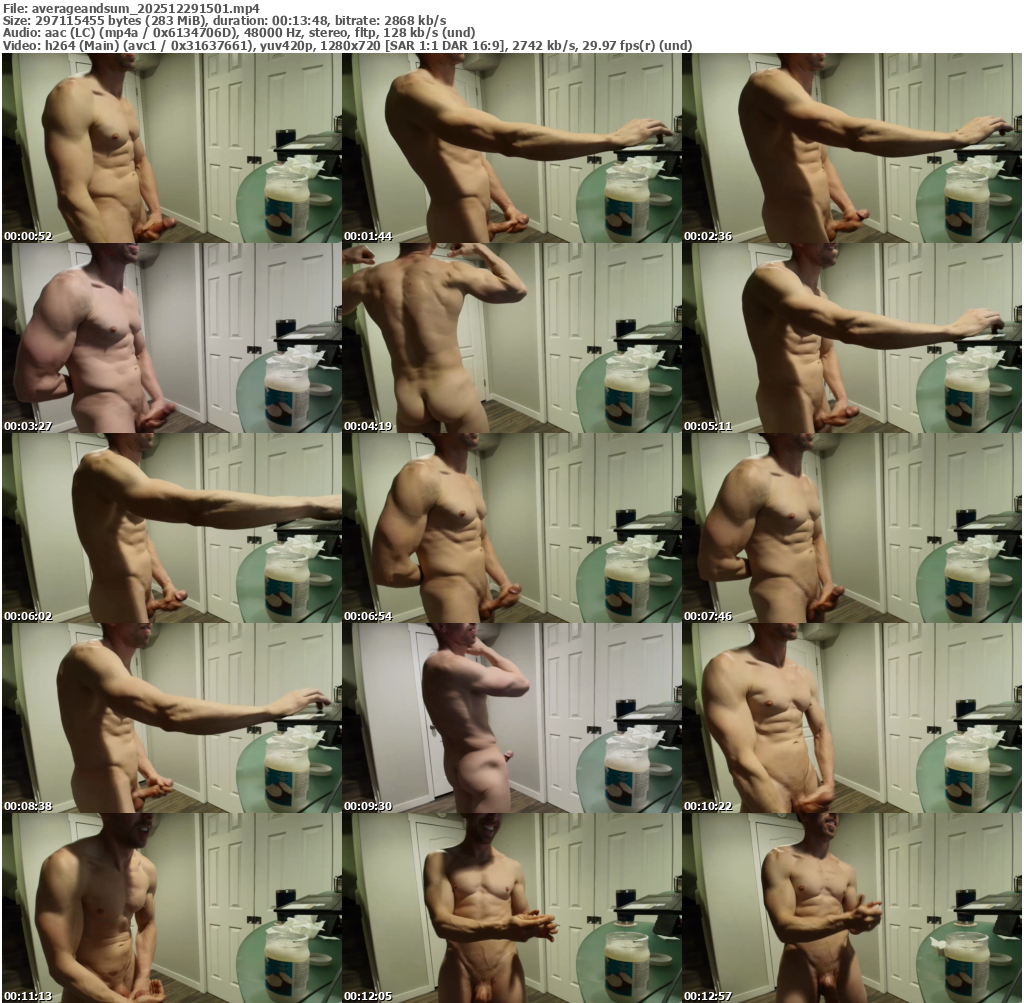Click the thumbnail marked 00:04:19
The width and height of the screenshot is (1024, 1003).
[x=511, y=338]
